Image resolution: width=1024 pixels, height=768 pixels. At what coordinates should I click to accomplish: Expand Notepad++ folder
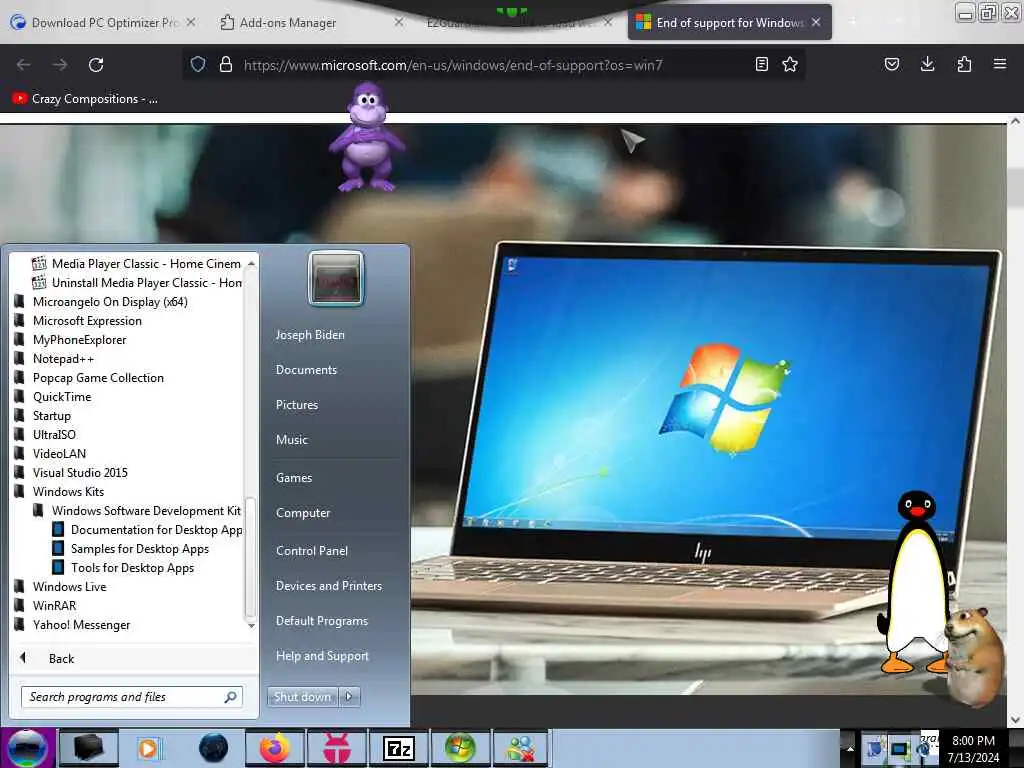[54, 359]
